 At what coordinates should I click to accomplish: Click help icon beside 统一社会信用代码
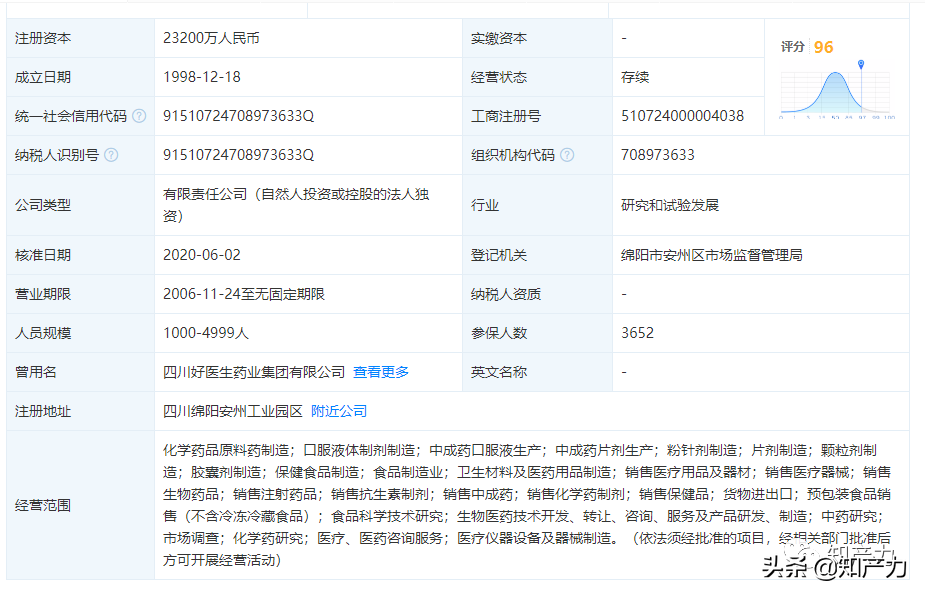(139, 116)
